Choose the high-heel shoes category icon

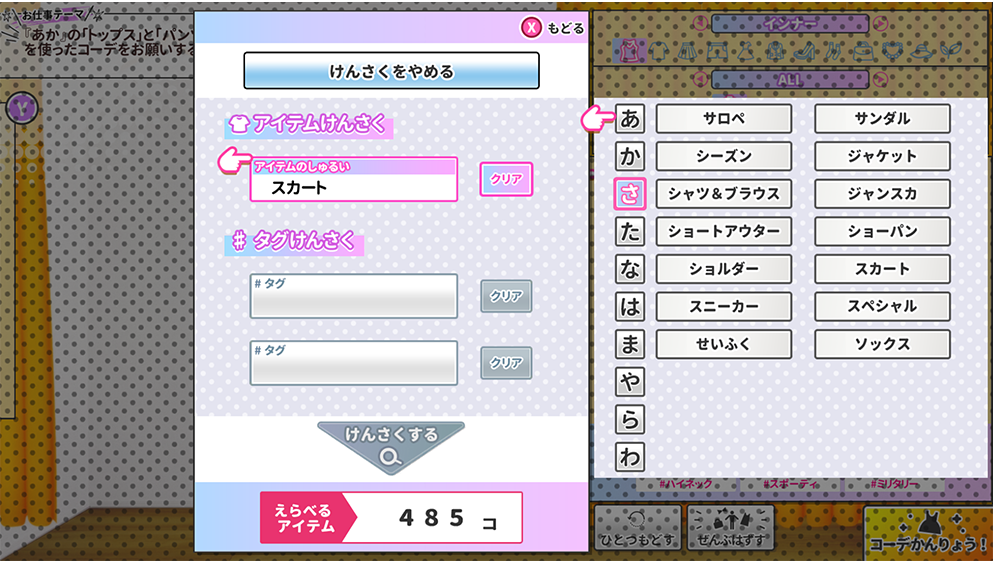pyautogui.click(x=806, y=51)
